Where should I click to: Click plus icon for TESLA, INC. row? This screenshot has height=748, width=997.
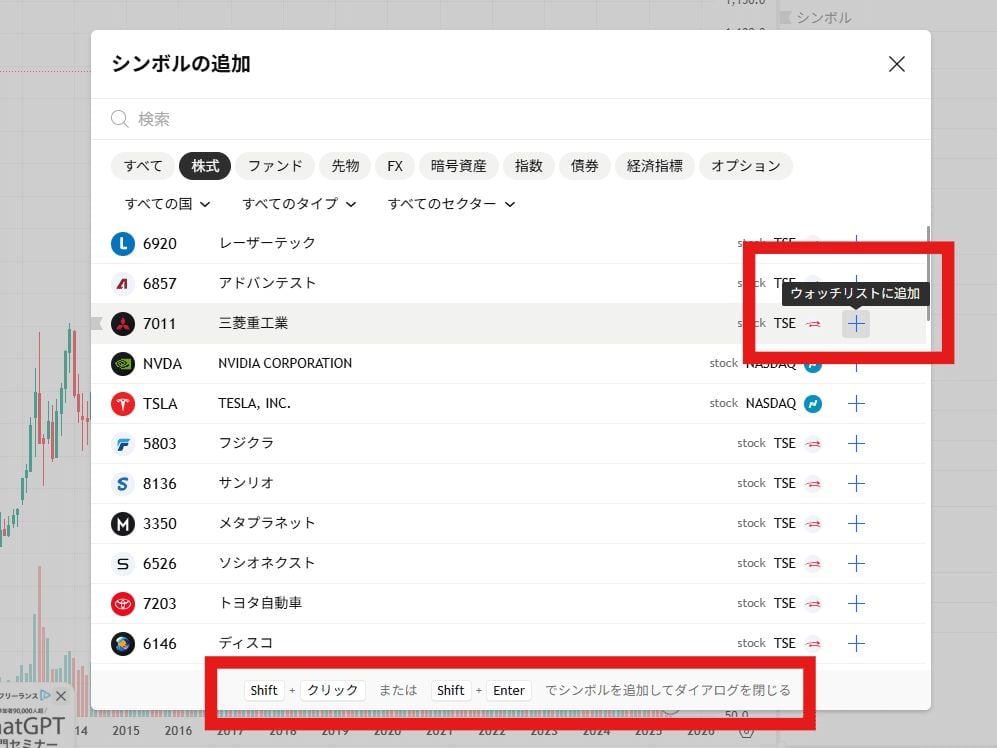tap(856, 403)
